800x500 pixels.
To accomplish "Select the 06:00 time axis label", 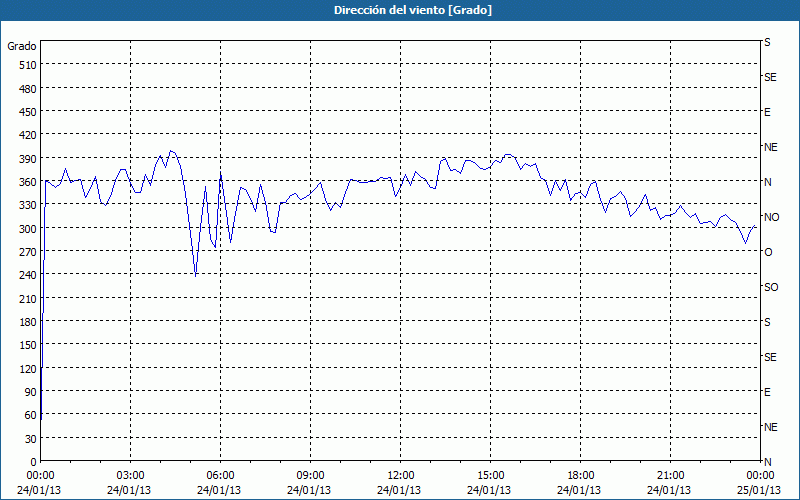I will coord(220,476).
